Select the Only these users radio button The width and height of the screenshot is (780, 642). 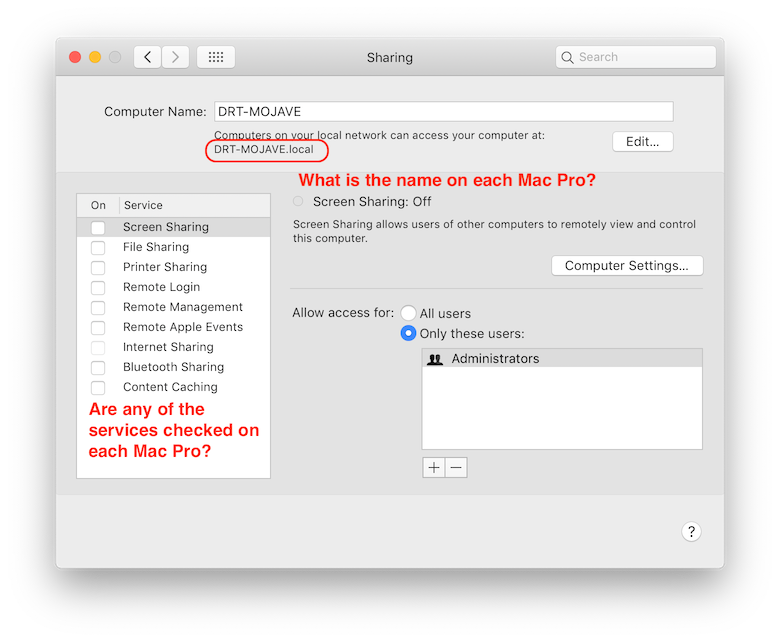click(x=408, y=333)
